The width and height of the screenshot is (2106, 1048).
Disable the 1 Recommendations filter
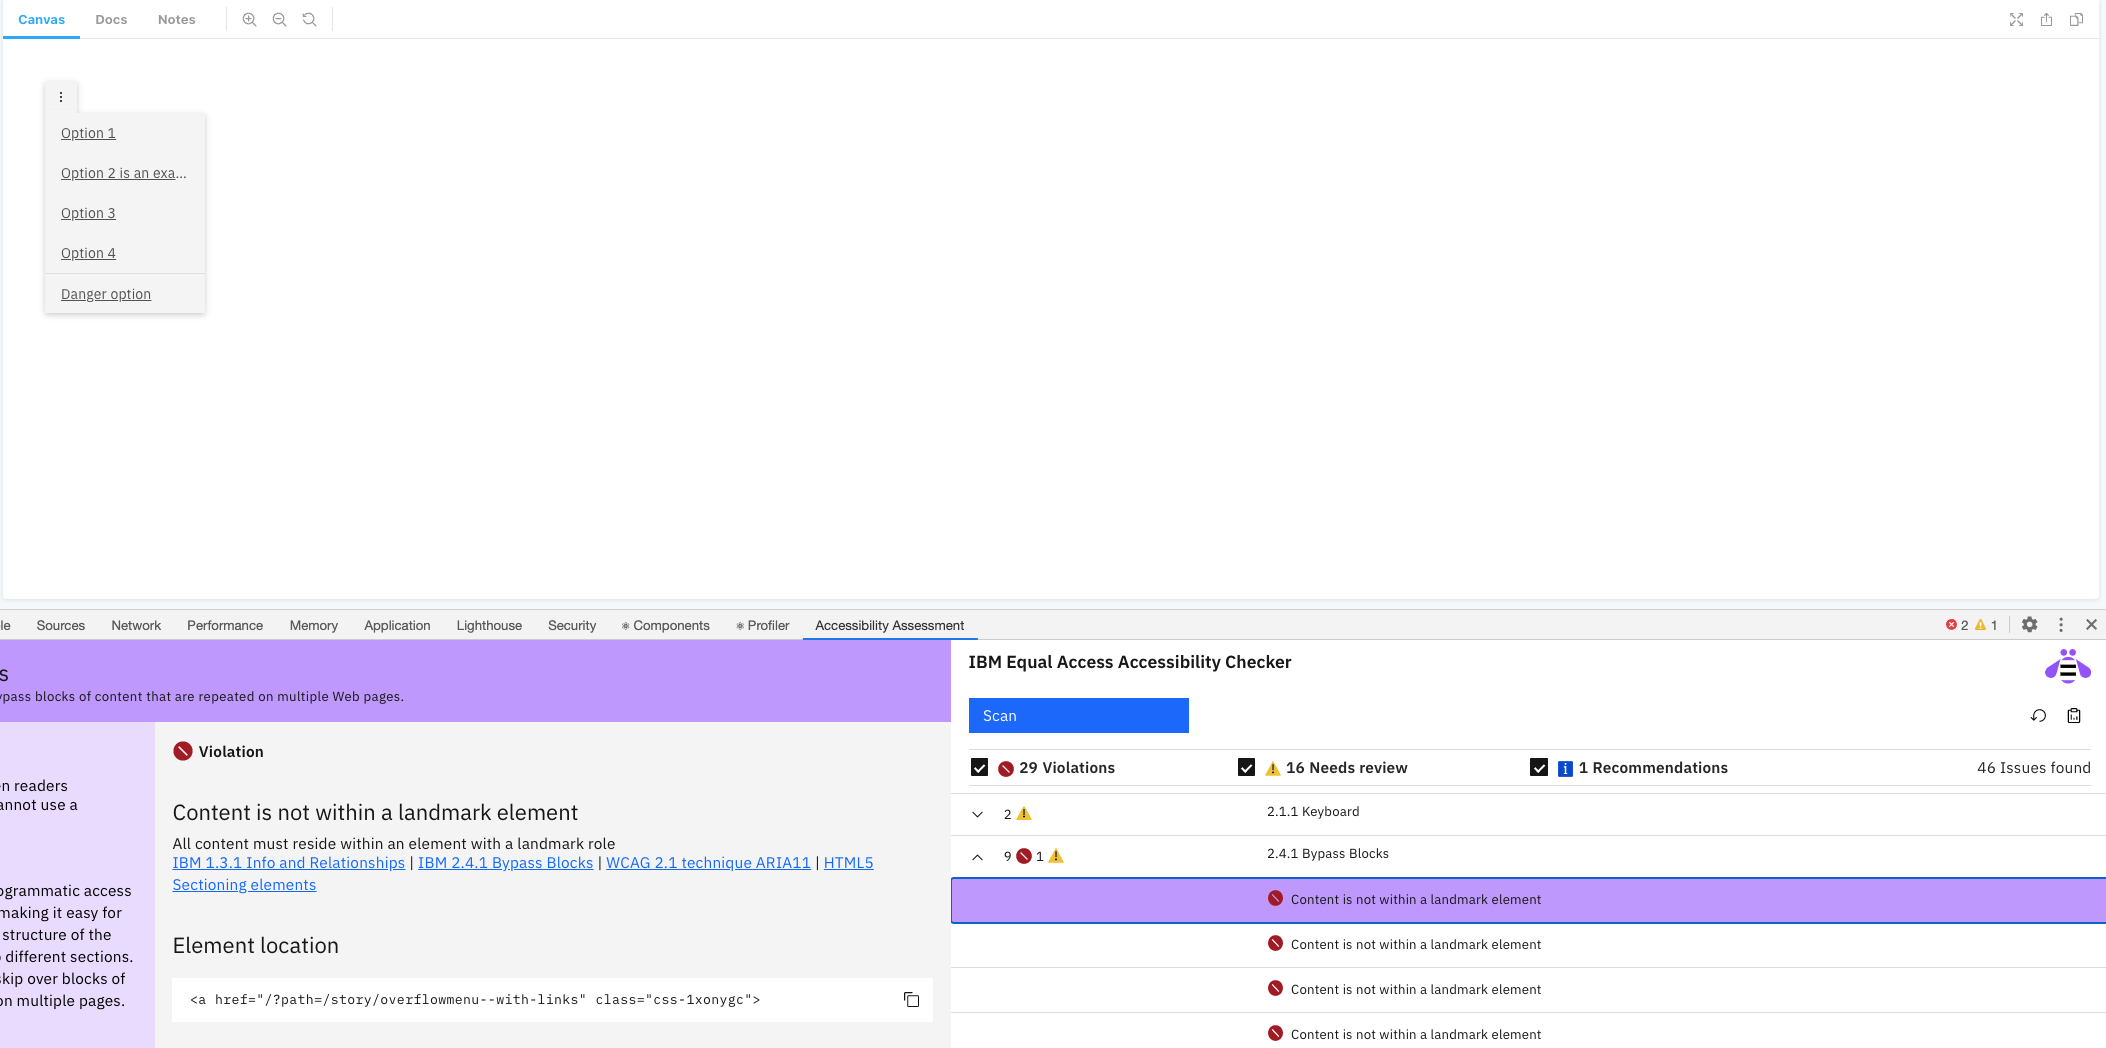coord(1538,767)
